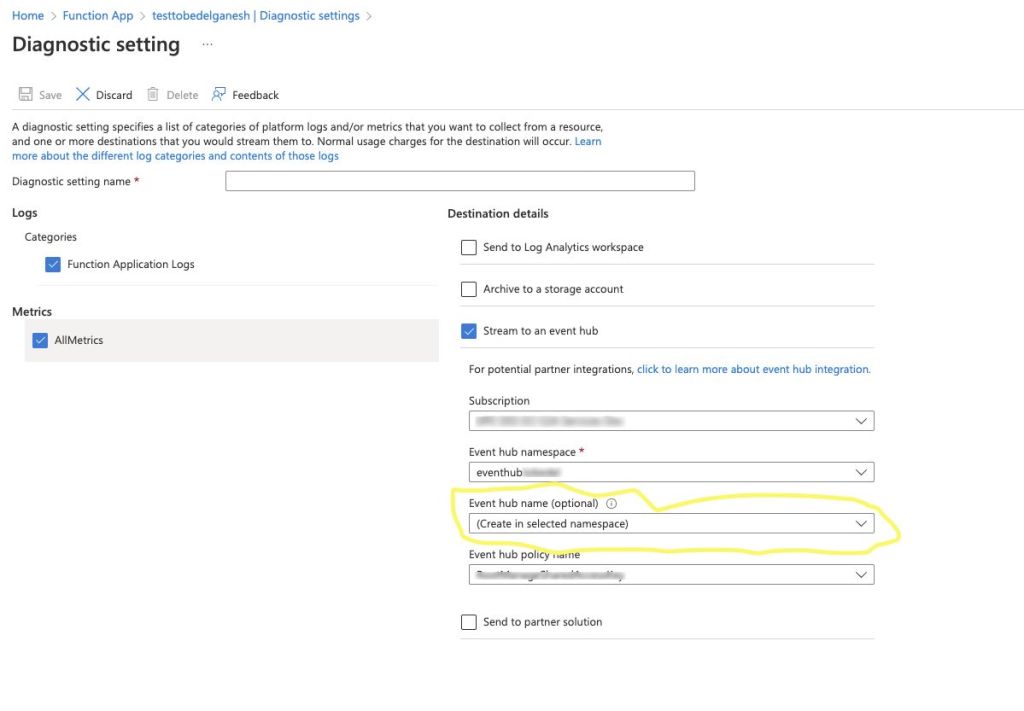
Task: Open the Feedback icon
Action: tap(218, 93)
